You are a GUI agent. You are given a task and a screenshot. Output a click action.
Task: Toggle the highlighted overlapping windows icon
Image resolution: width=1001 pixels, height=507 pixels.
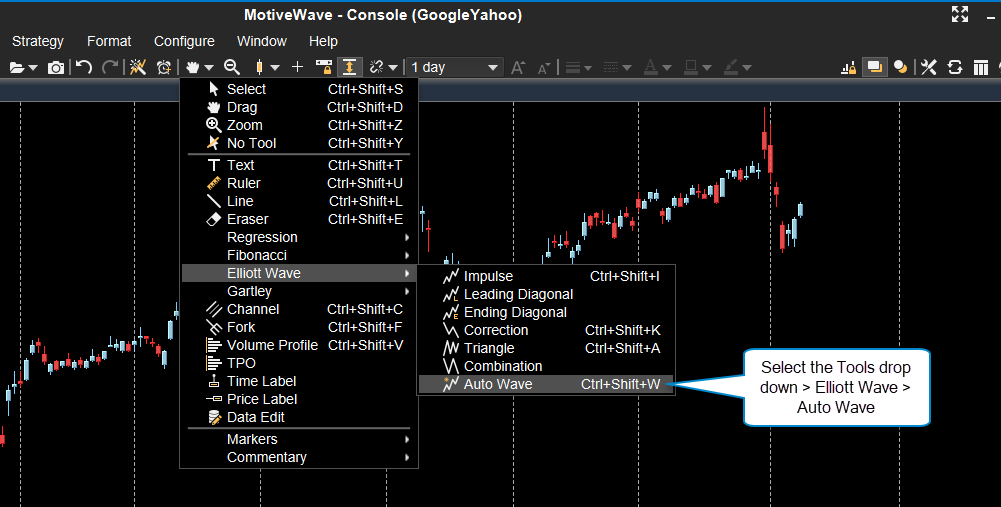(x=875, y=67)
